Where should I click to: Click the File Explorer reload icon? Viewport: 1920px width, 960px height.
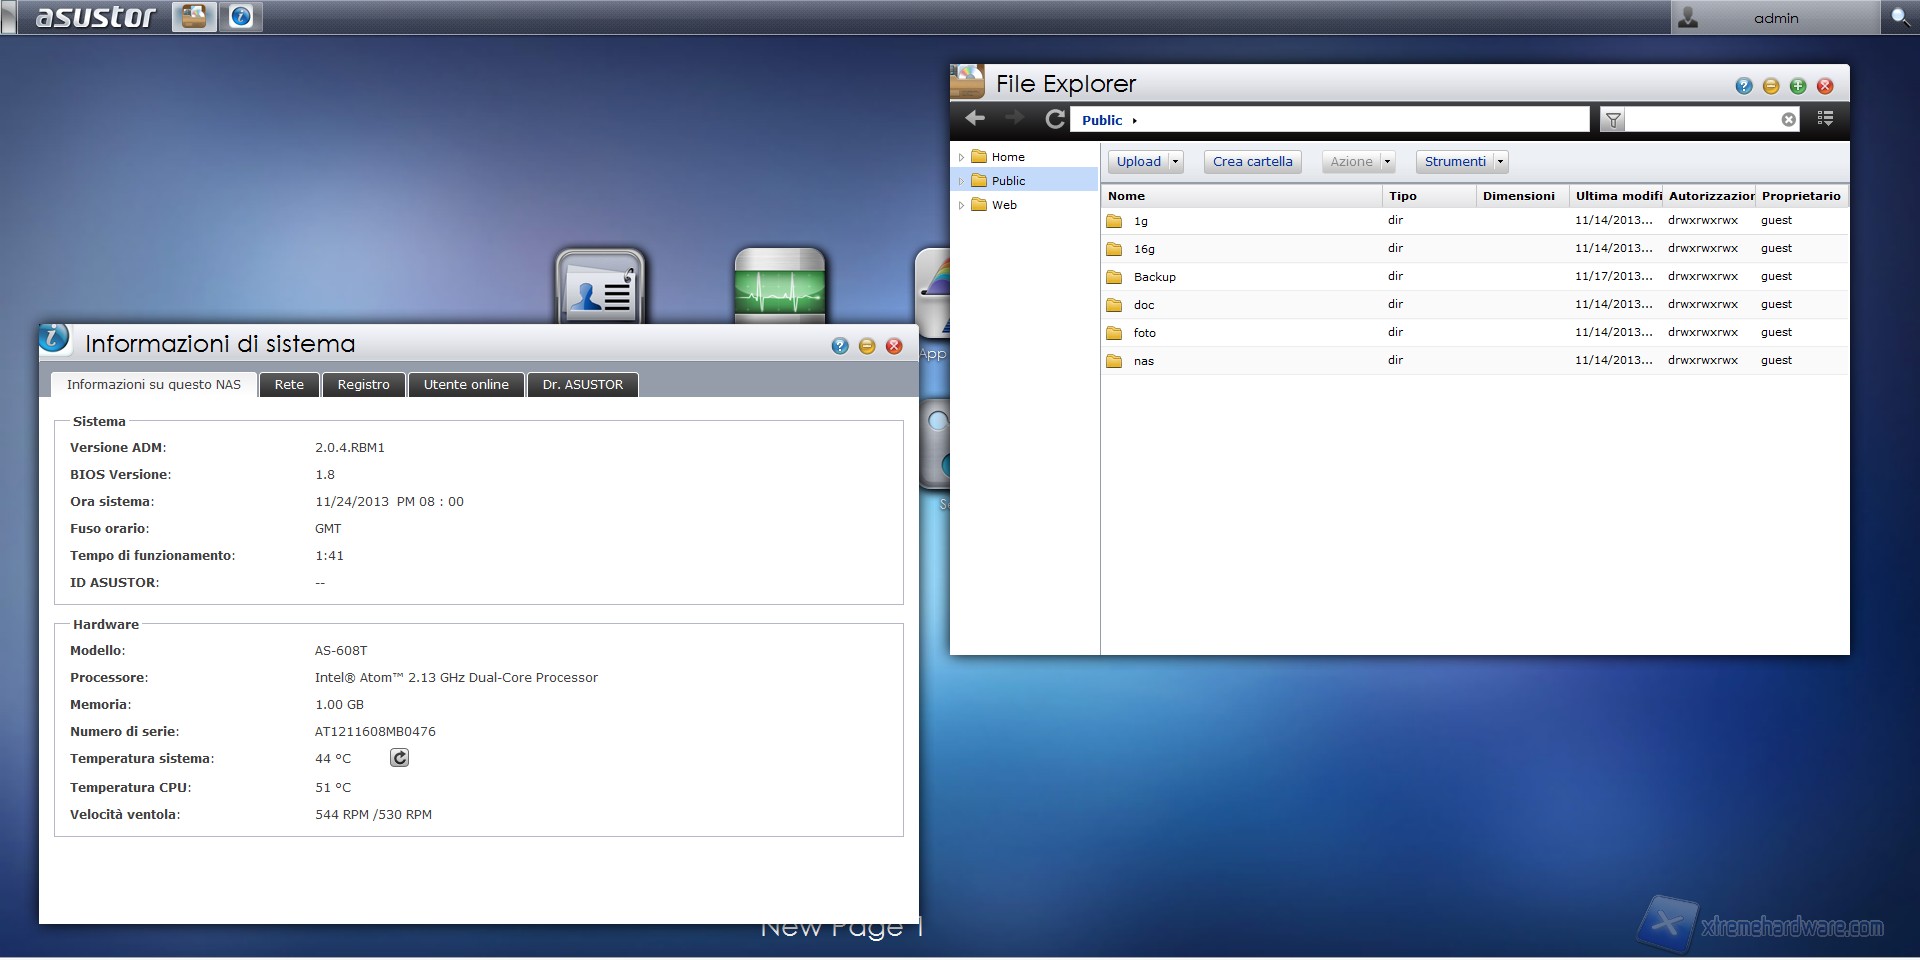tap(1054, 119)
